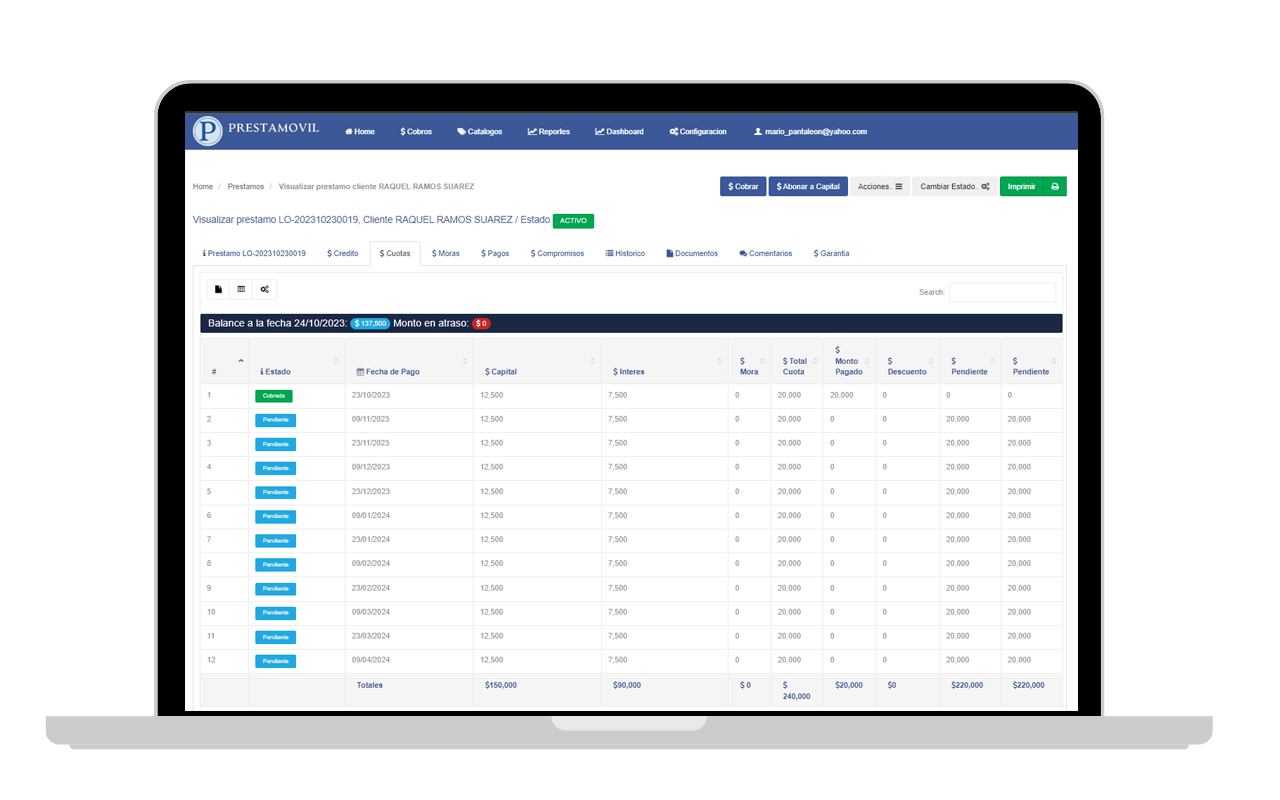Open the Dashboard chart menu item

point(620,131)
